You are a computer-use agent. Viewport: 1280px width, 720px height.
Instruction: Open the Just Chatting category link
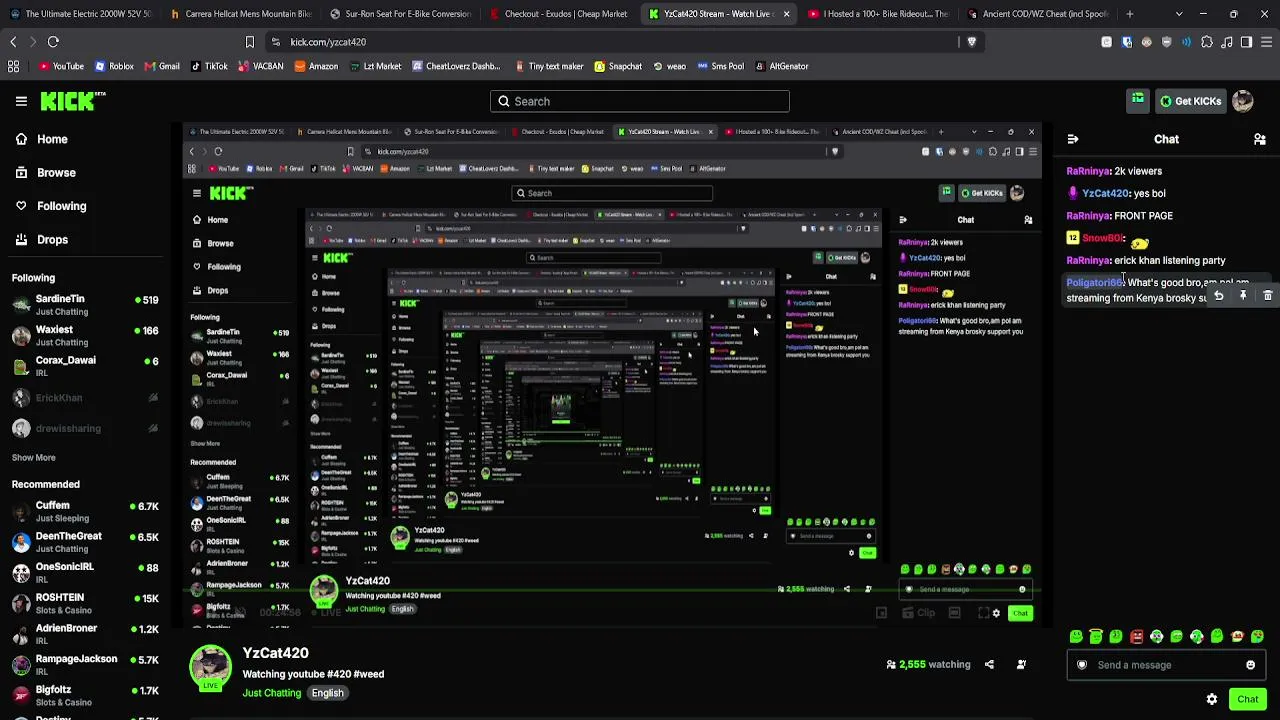click(x=272, y=693)
